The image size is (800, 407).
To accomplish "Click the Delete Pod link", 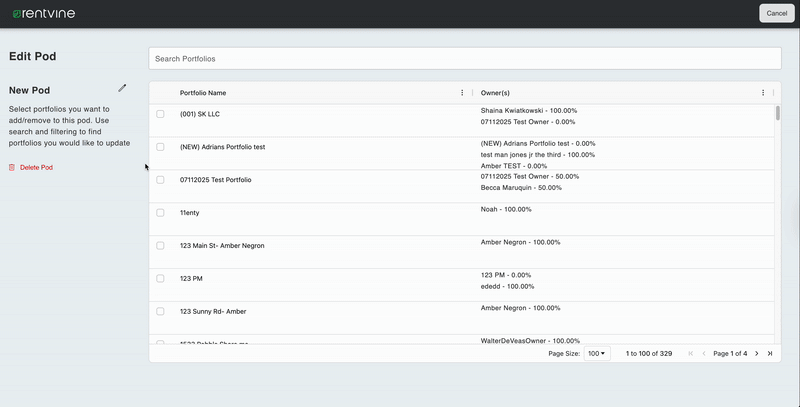I will pyautogui.click(x=36, y=167).
